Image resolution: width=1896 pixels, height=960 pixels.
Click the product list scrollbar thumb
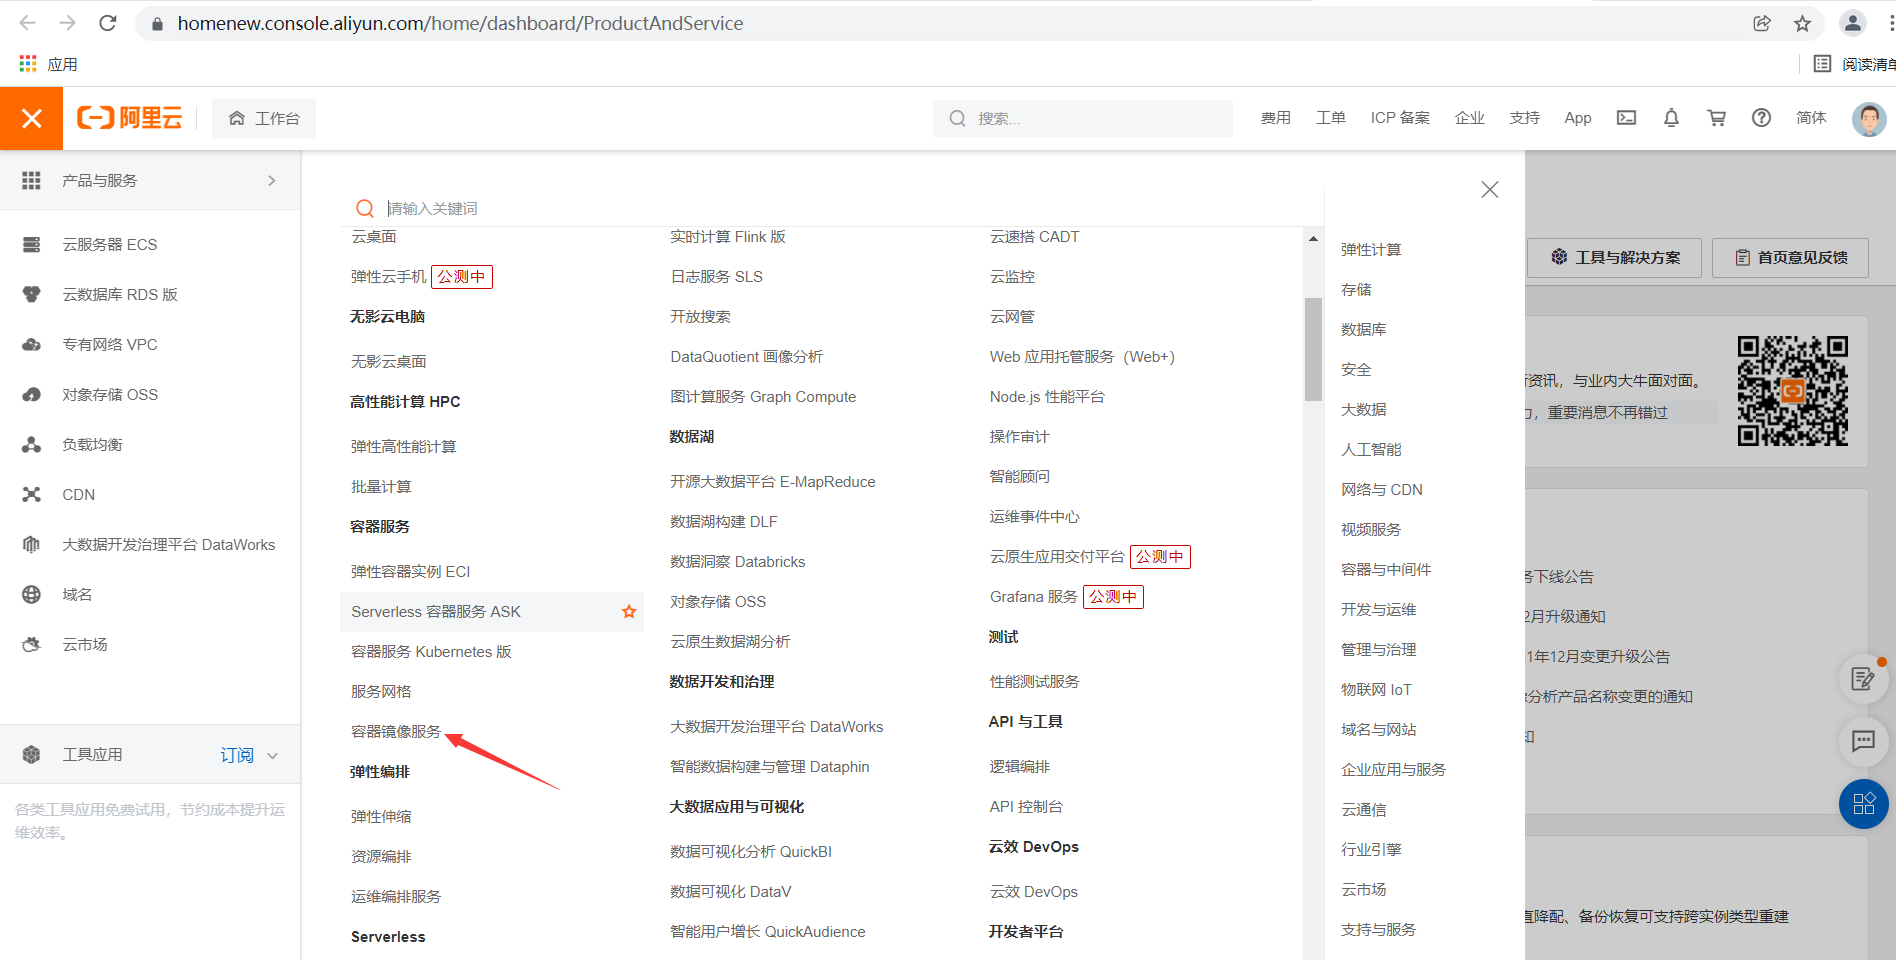pos(1313,349)
